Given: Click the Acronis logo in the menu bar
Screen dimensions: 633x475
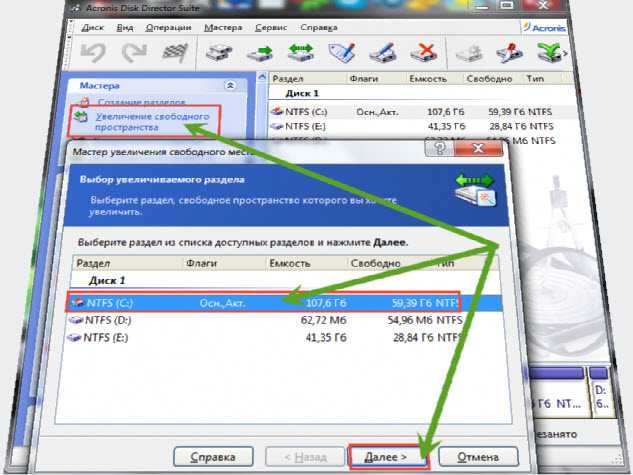Looking at the screenshot, I should 543,27.
